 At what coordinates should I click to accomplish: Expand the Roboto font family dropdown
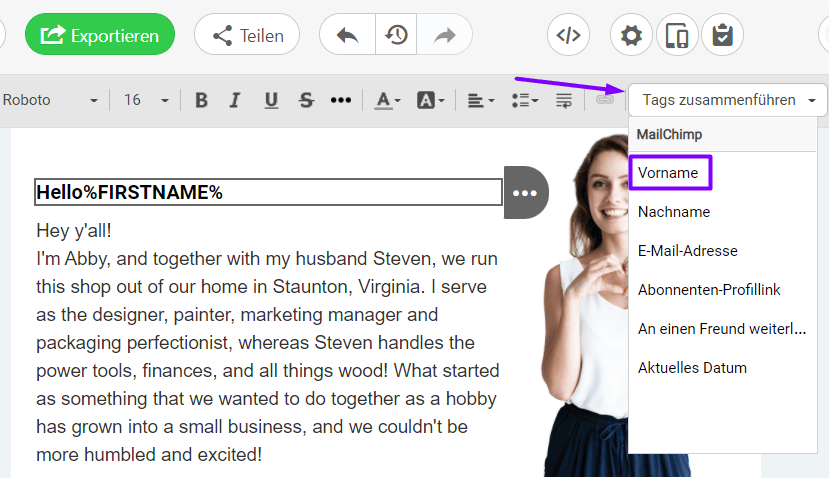pyautogui.click(x=52, y=100)
